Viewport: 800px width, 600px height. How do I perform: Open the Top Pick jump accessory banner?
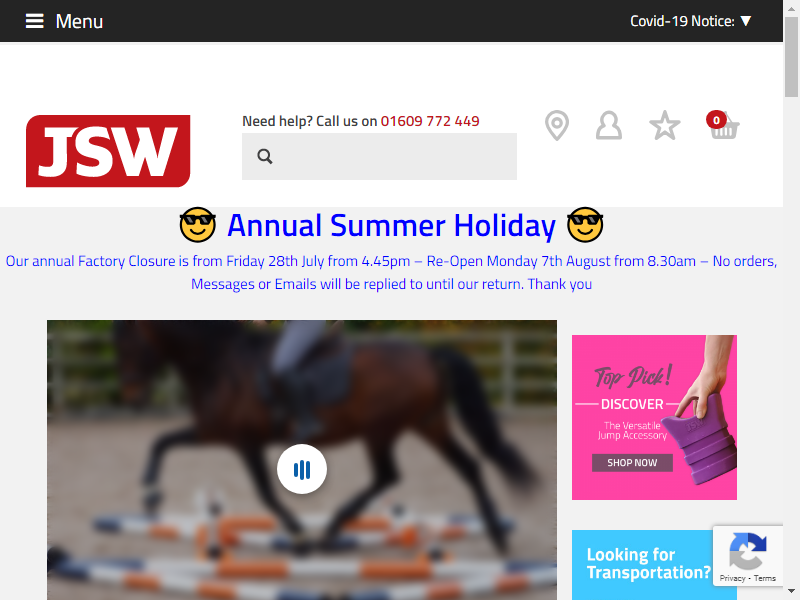pos(654,417)
